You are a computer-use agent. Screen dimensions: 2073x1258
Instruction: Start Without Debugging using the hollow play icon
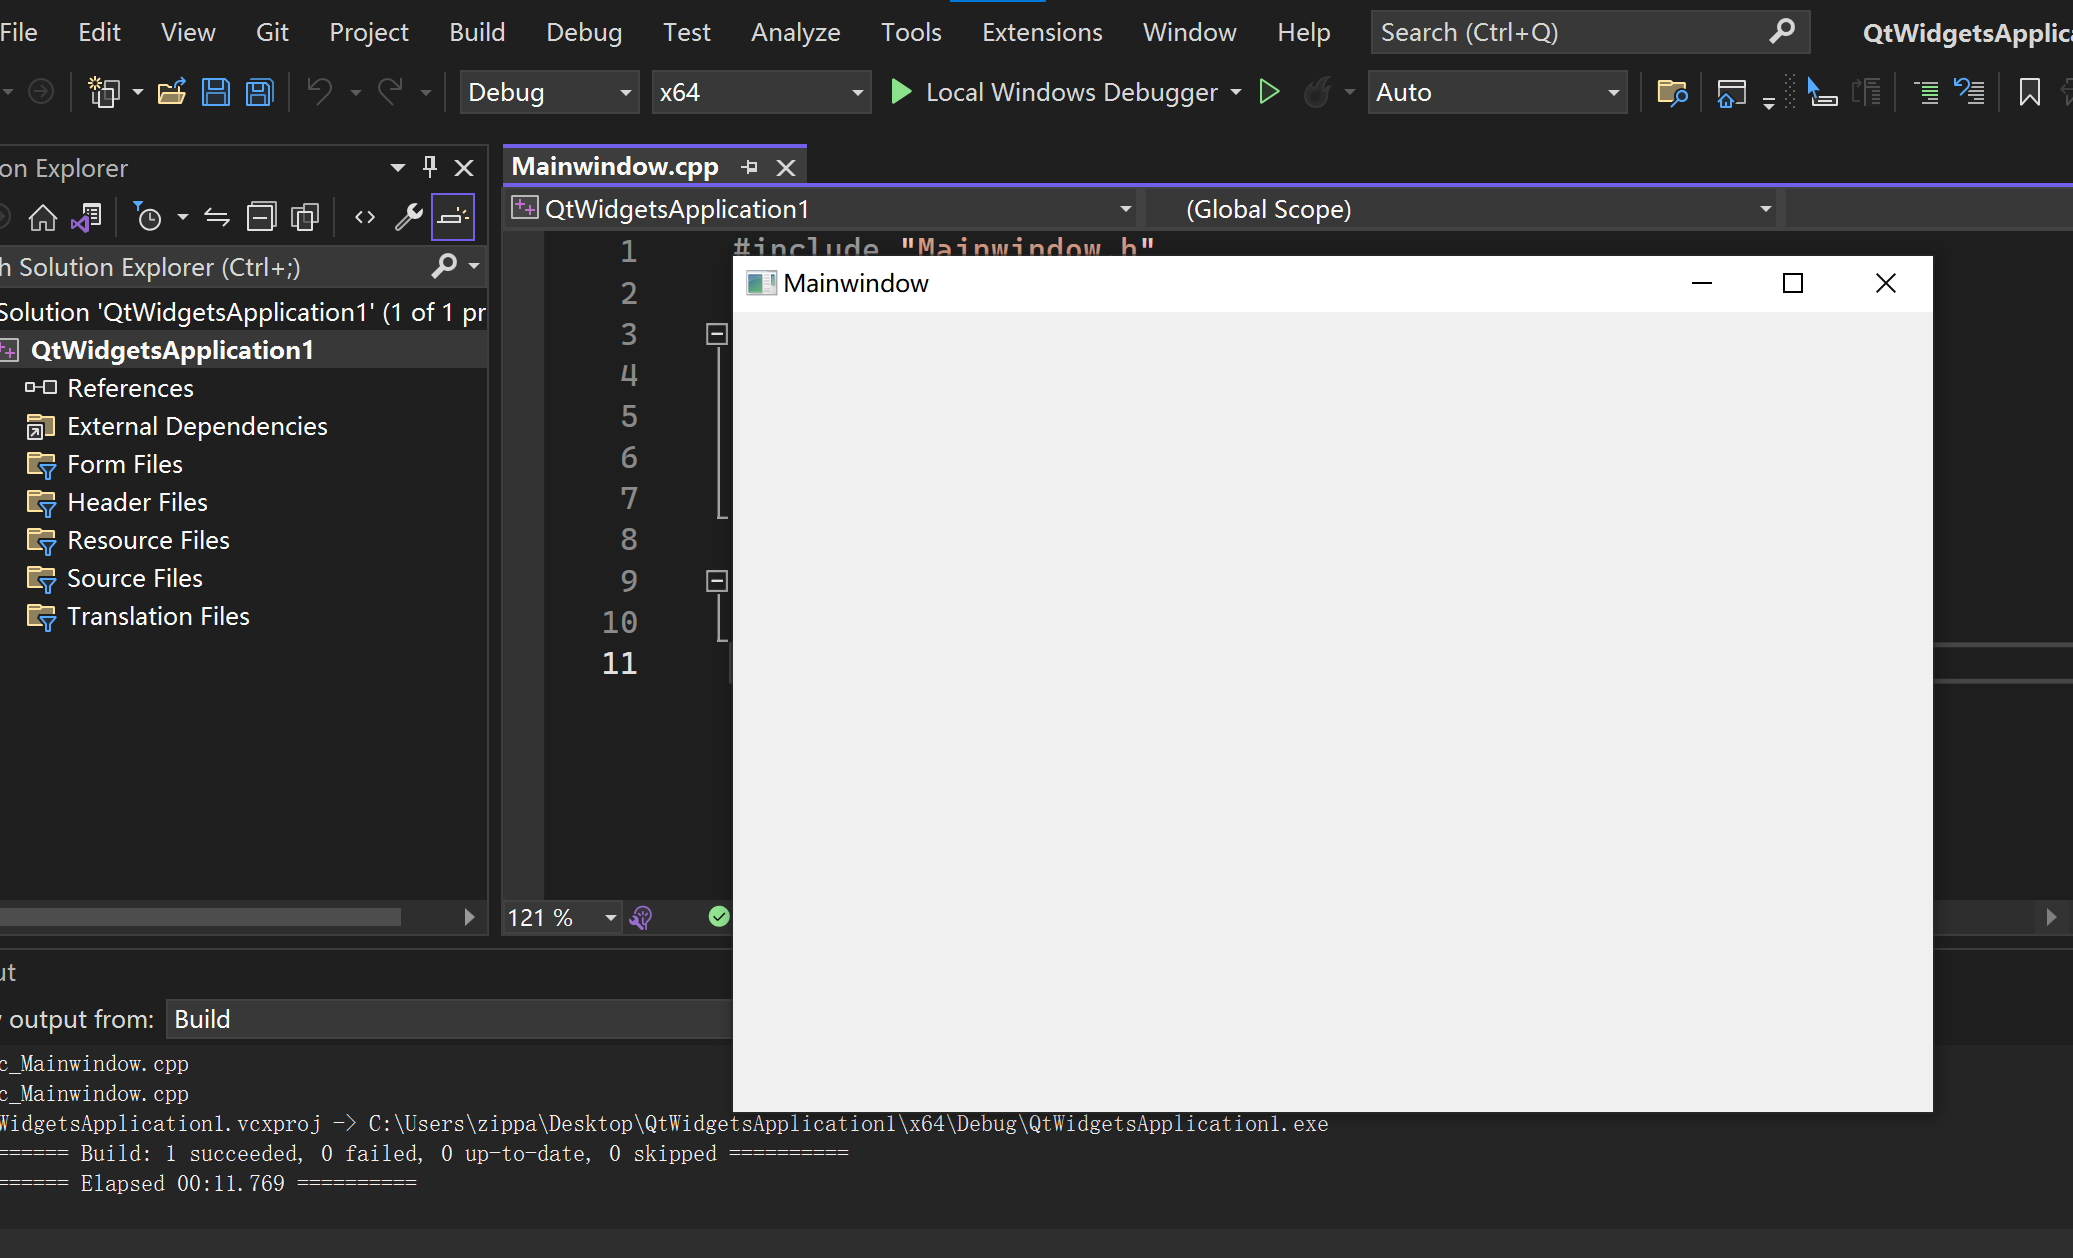coord(1269,93)
